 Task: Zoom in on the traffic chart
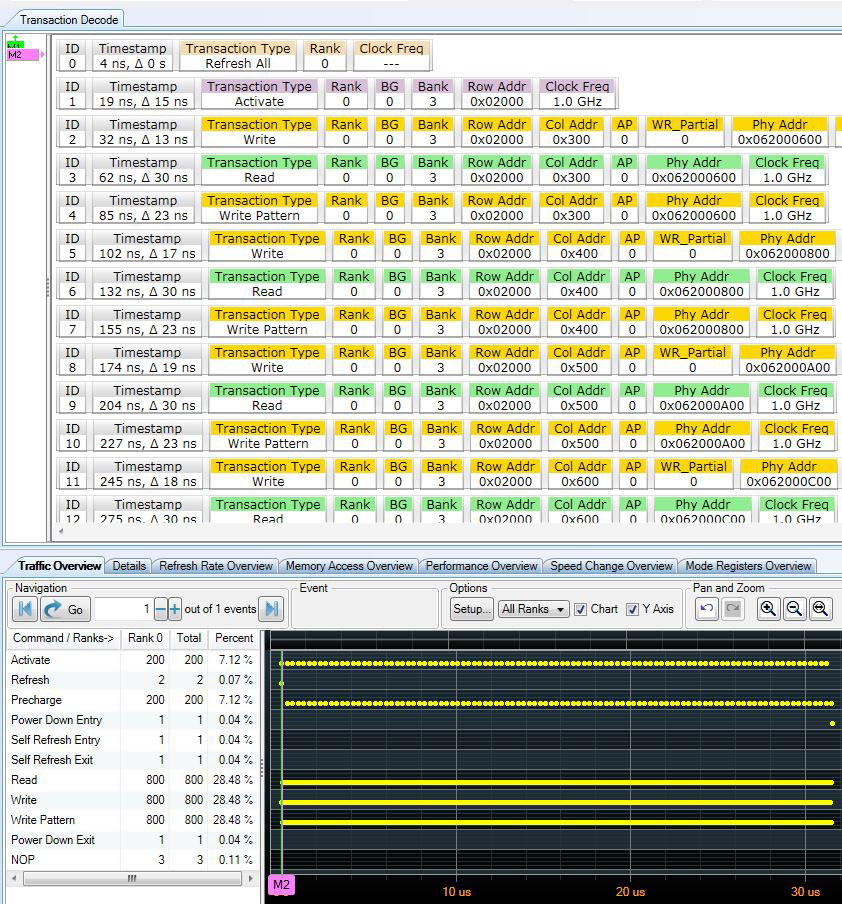pyautogui.click(x=769, y=609)
